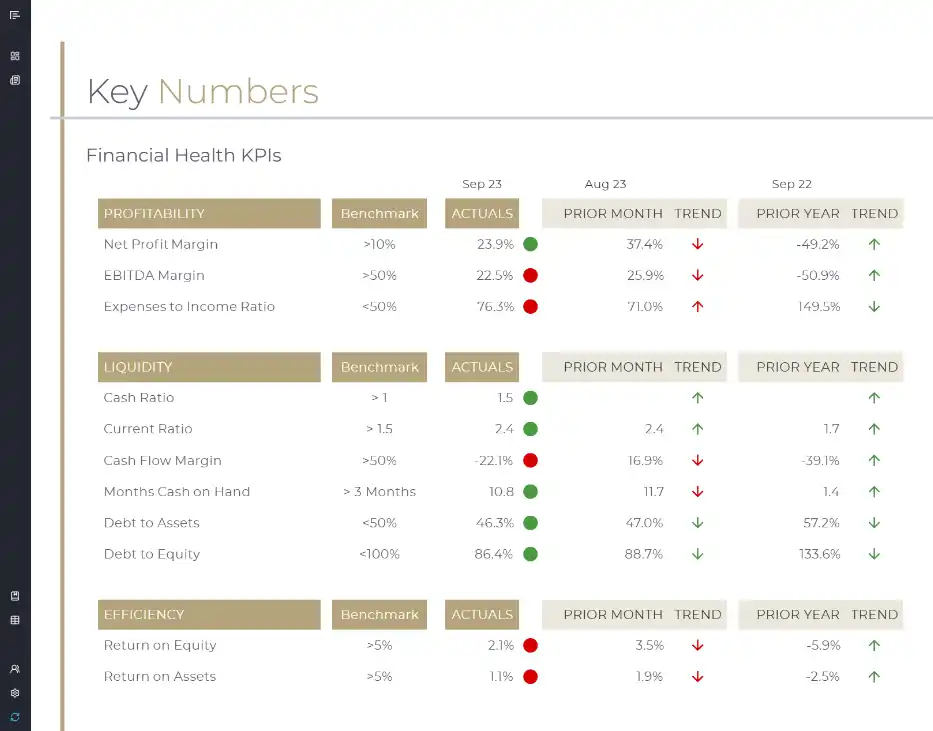Image resolution: width=933 pixels, height=731 pixels.
Task: Click prior month trend arrow for Cash Flow Margin
Action: click(697, 460)
